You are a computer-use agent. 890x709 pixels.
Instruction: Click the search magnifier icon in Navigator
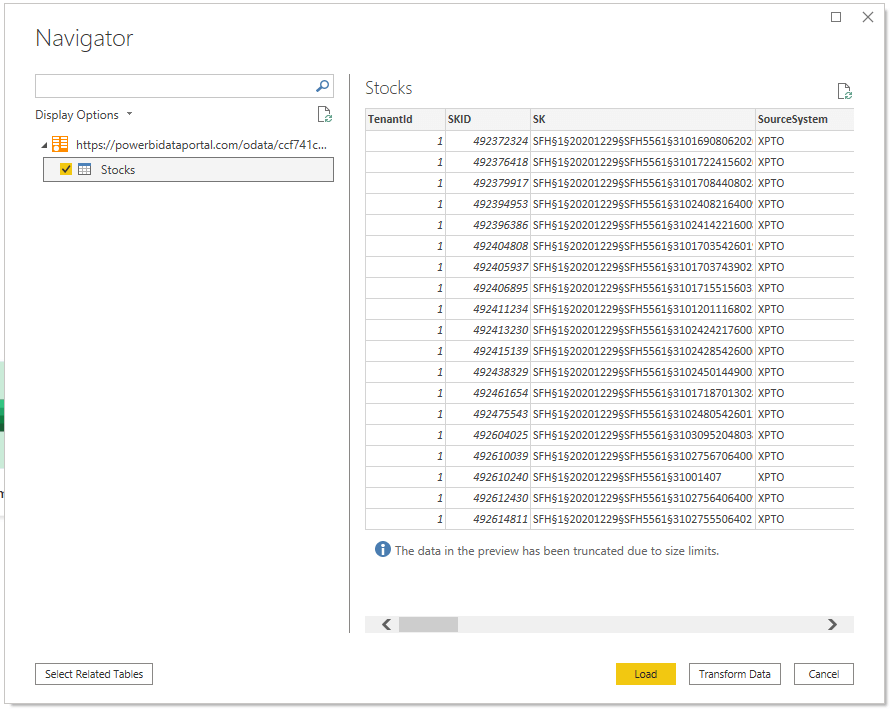coord(321,86)
